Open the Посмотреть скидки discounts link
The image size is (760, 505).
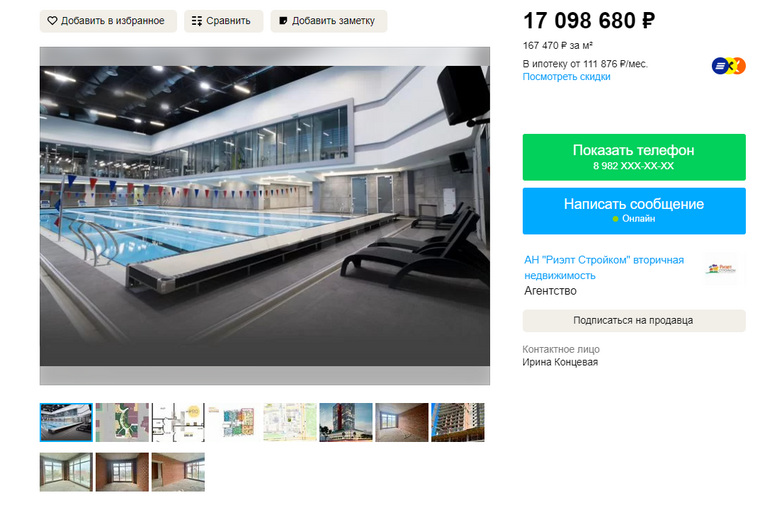click(566, 77)
